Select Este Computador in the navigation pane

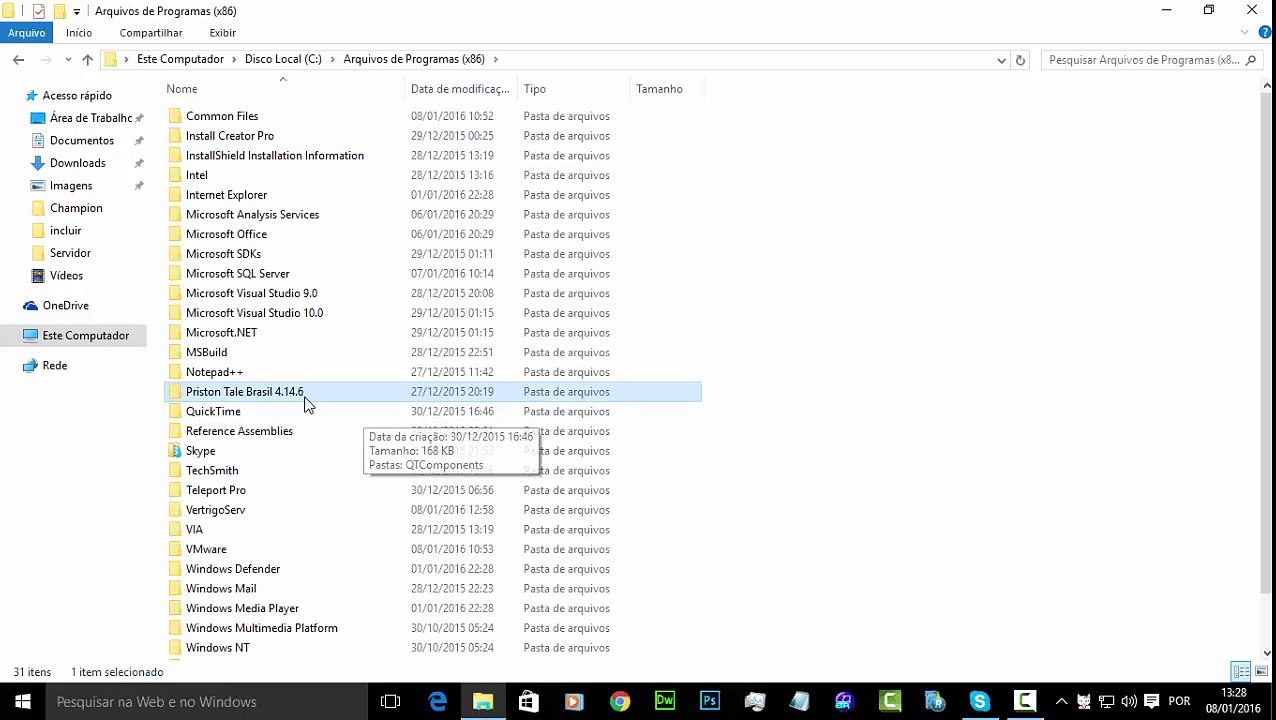(85, 336)
